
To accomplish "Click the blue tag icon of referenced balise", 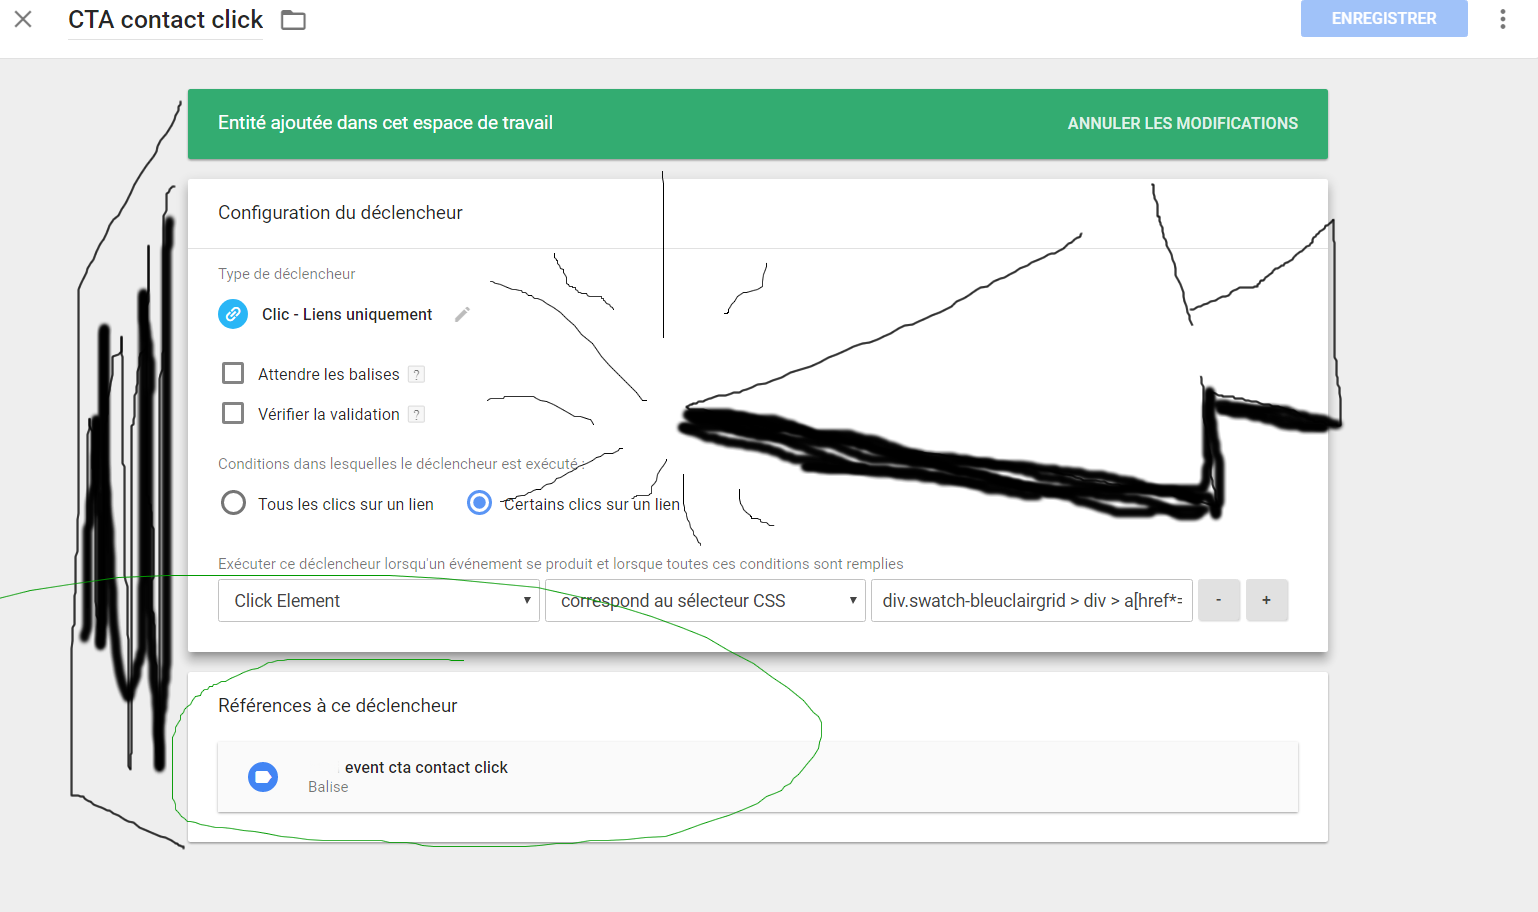I will (x=263, y=777).
